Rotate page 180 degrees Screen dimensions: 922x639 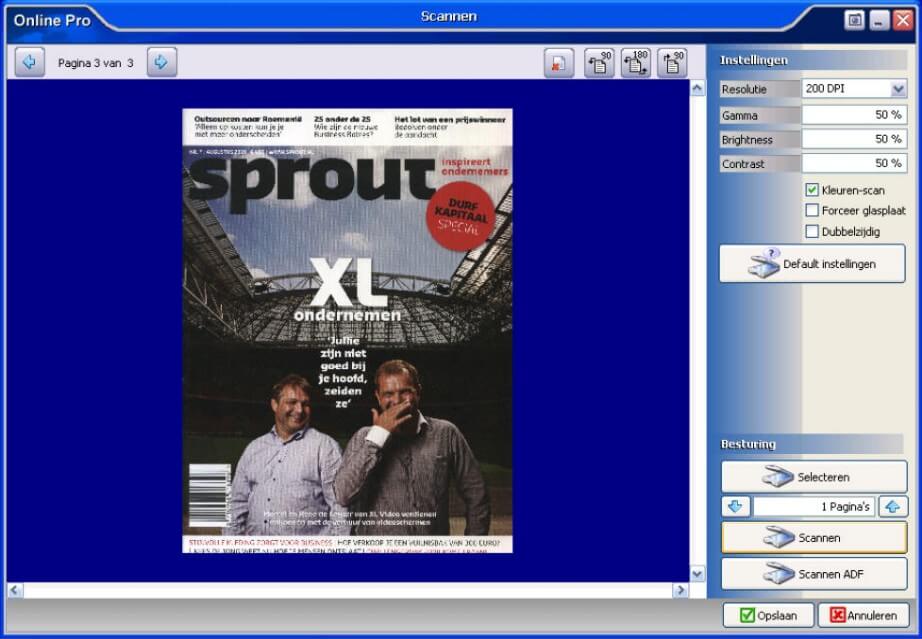pyautogui.click(x=636, y=63)
